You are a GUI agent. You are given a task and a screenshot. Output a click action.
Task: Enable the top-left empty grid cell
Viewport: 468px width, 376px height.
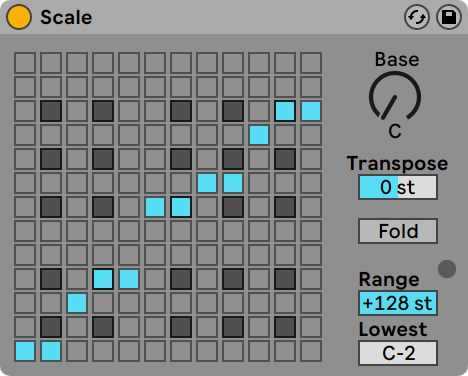tap(25, 63)
